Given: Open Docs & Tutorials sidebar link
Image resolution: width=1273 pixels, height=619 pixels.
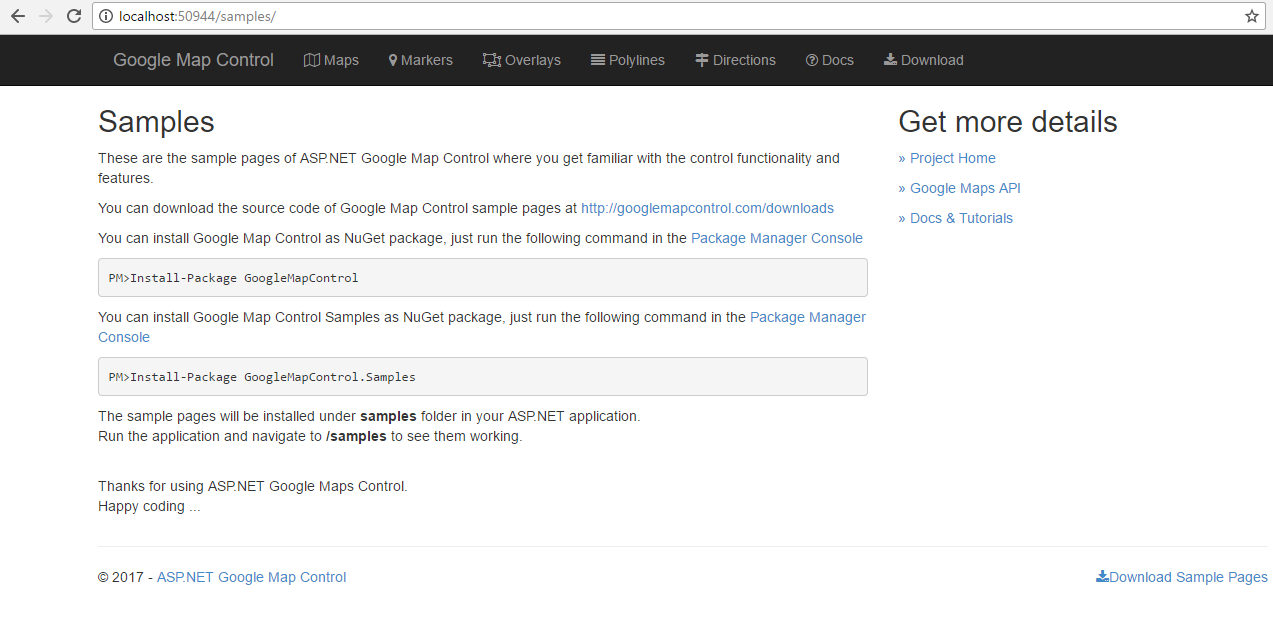Looking at the screenshot, I should pyautogui.click(x=960, y=218).
